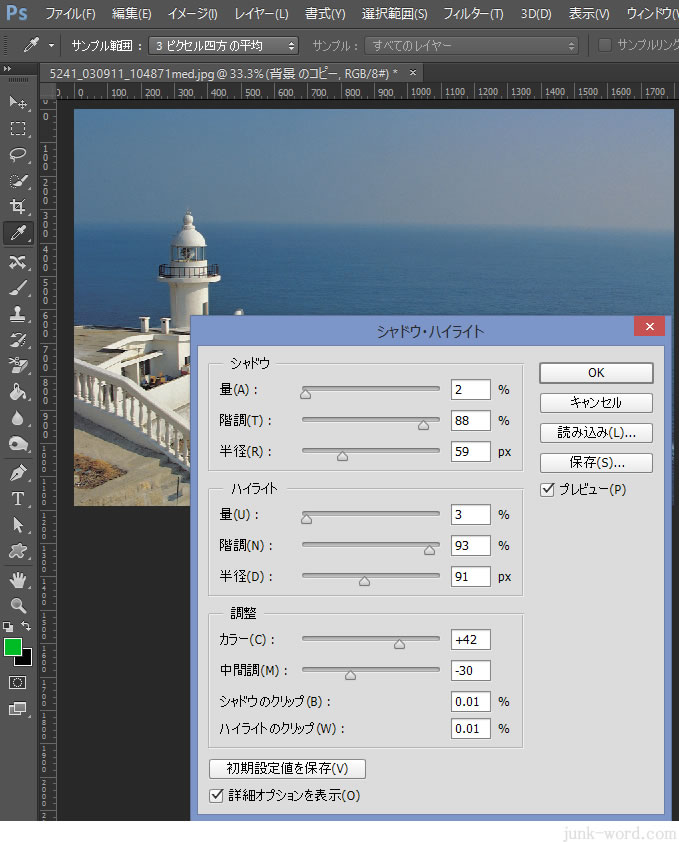
Task: Expand the eyedropper tool preset picker arrow
Action: click(x=51, y=46)
